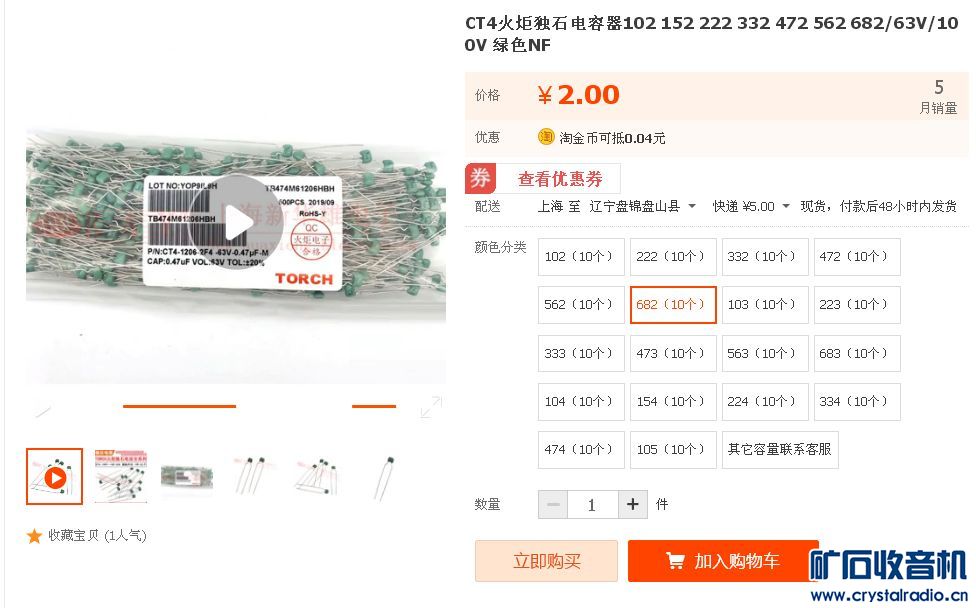Click the quantity input field
Image resolution: width=976 pixels, height=608 pixels.
[x=592, y=504]
